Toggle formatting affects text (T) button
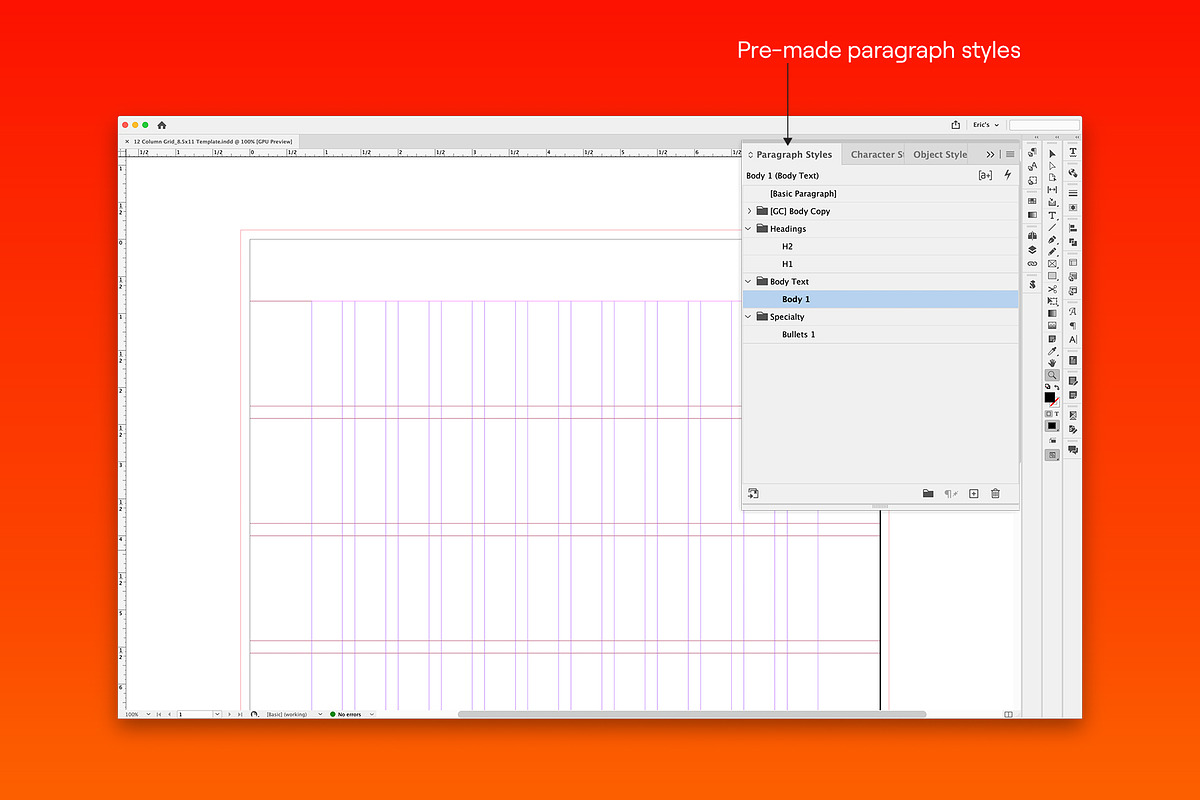The image size is (1200, 800). (x=1057, y=413)
